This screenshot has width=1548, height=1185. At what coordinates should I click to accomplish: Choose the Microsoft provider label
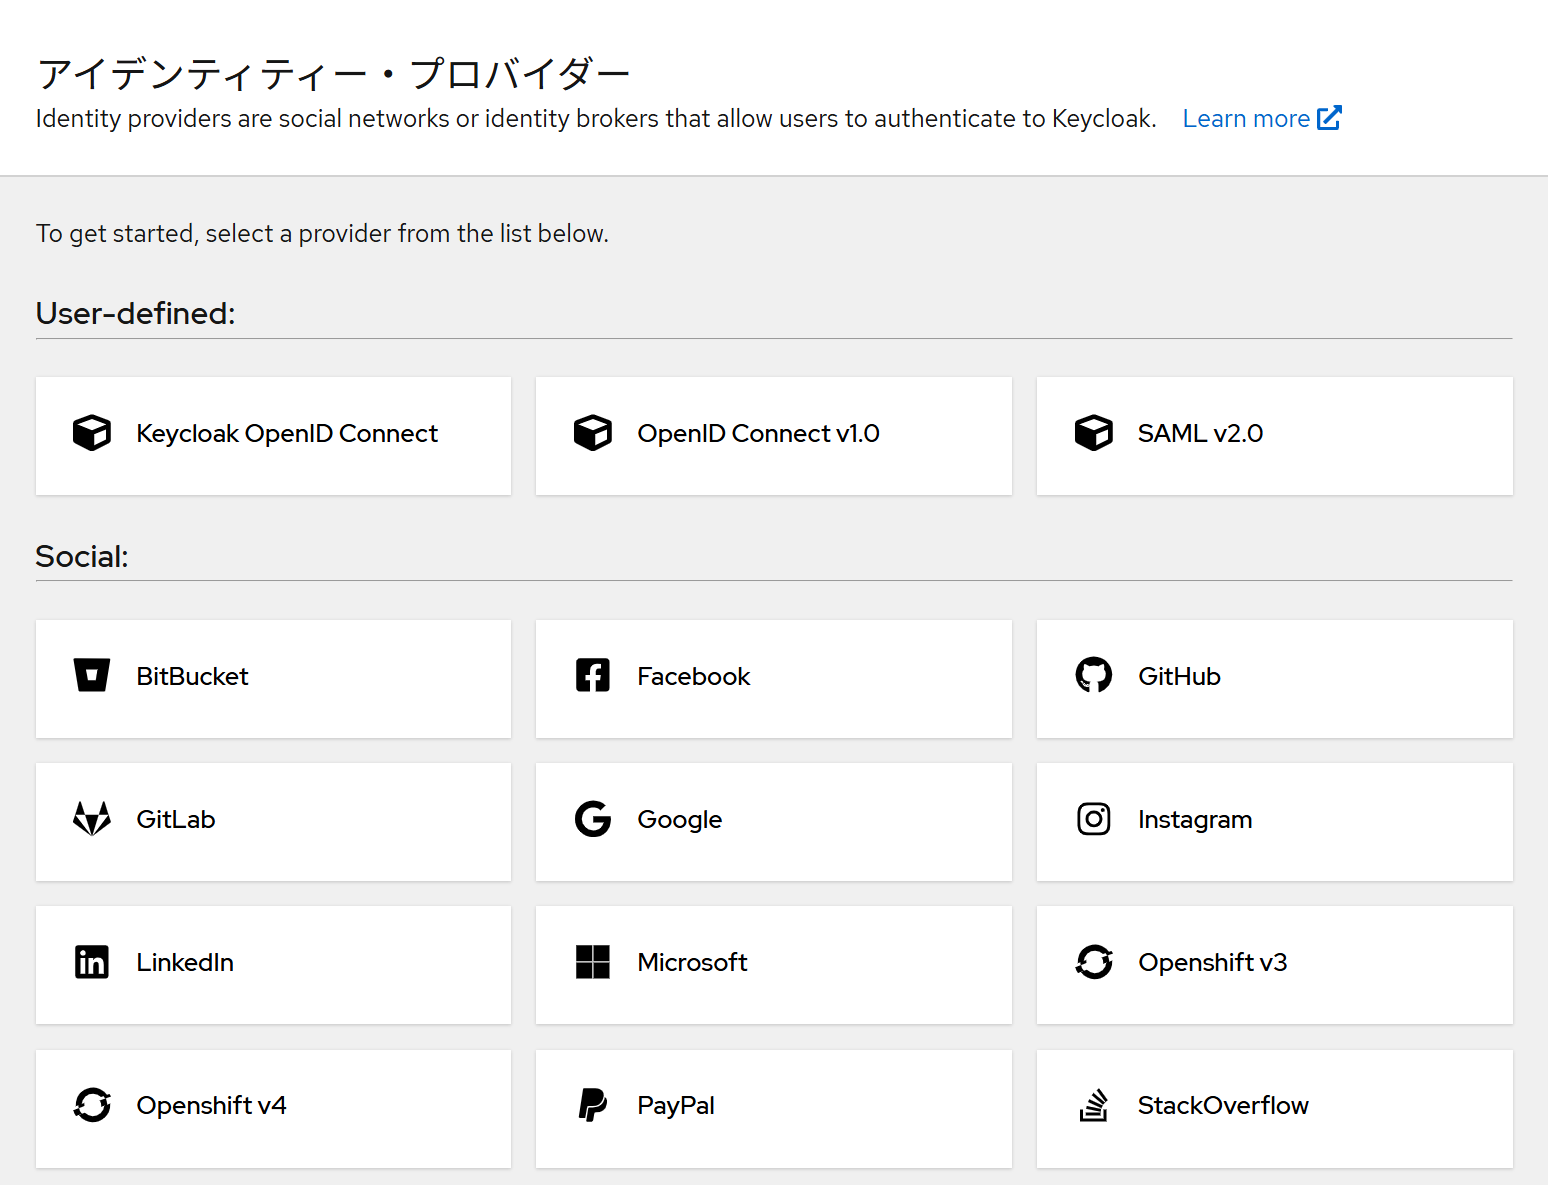[x=692, y=962]
